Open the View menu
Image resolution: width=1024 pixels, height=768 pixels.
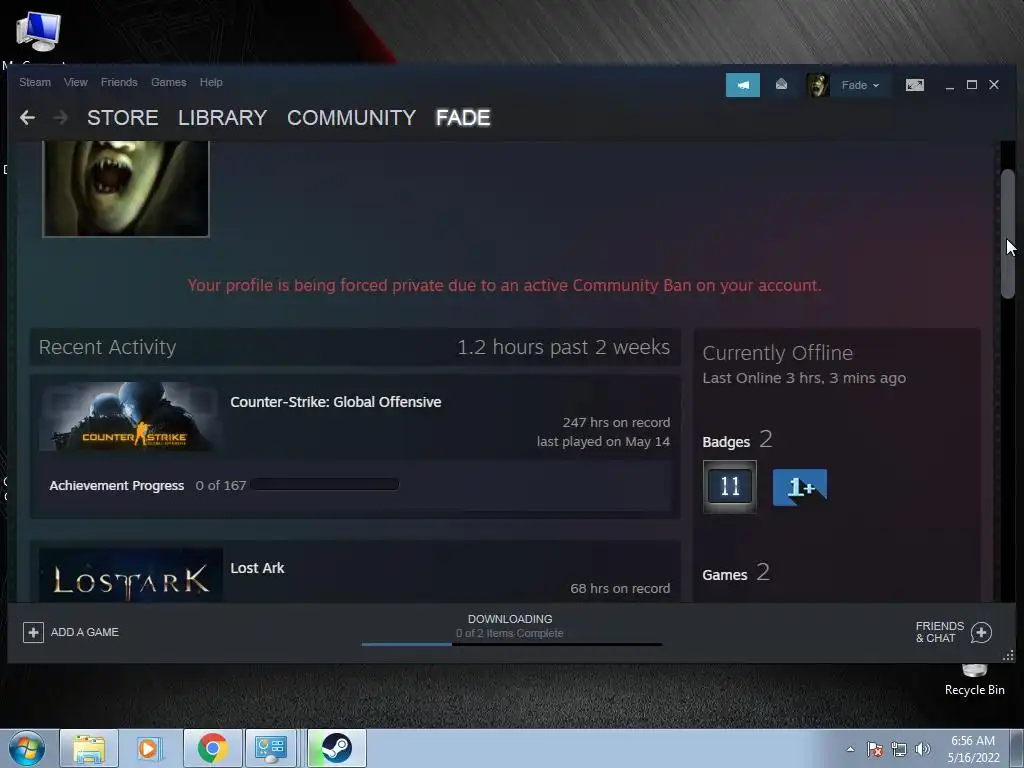(x=76, y=82)
